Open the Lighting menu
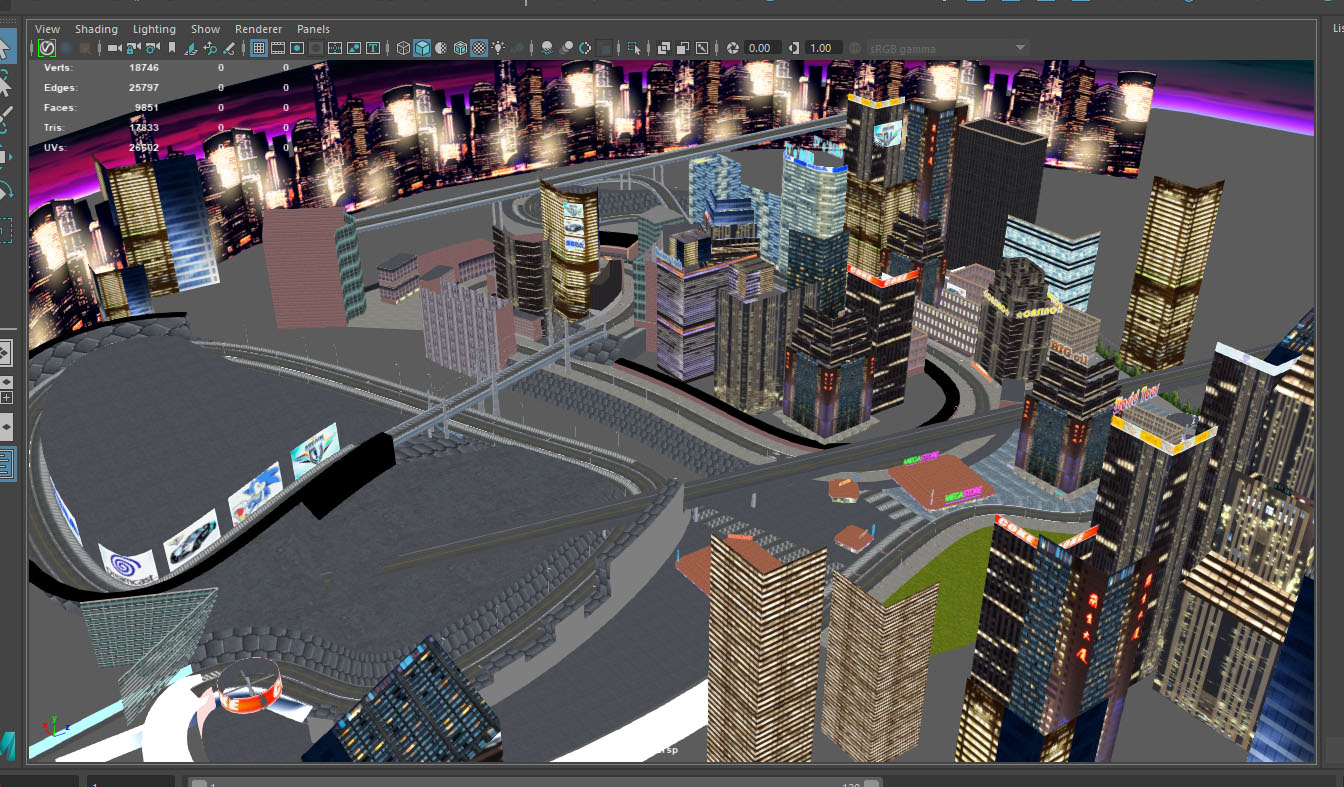This screenshot has width=1344, height=787. click(x=154, y=29)
